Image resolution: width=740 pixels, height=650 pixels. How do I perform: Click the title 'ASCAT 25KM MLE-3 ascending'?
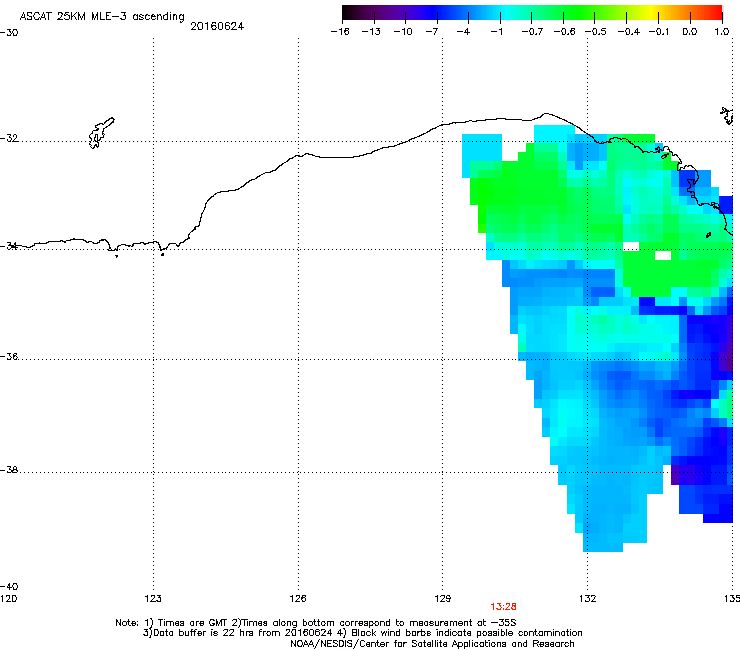(102, 16)
